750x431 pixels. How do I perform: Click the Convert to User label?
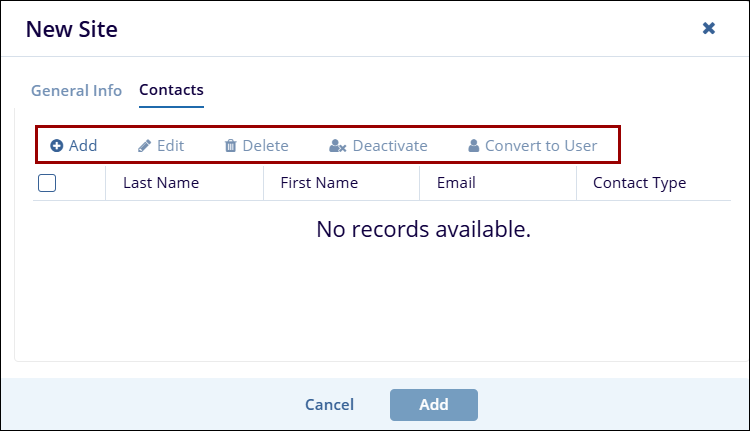[x=541, y=146]
